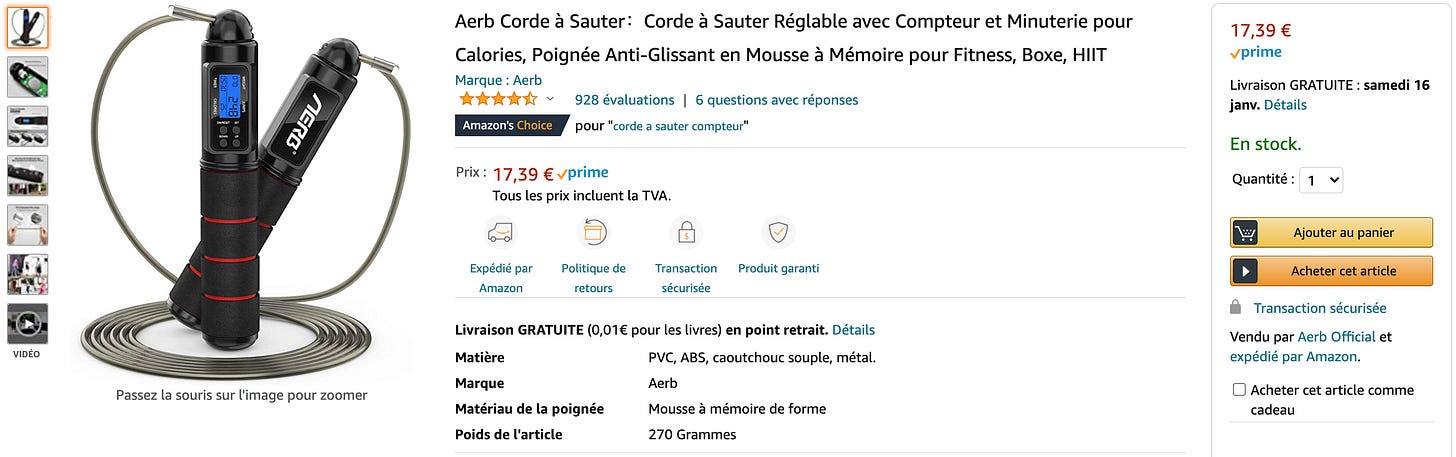The image size is (1456, 457).
Task: Click the Produit garanti shield icon
Action: [x=778, y=233]
